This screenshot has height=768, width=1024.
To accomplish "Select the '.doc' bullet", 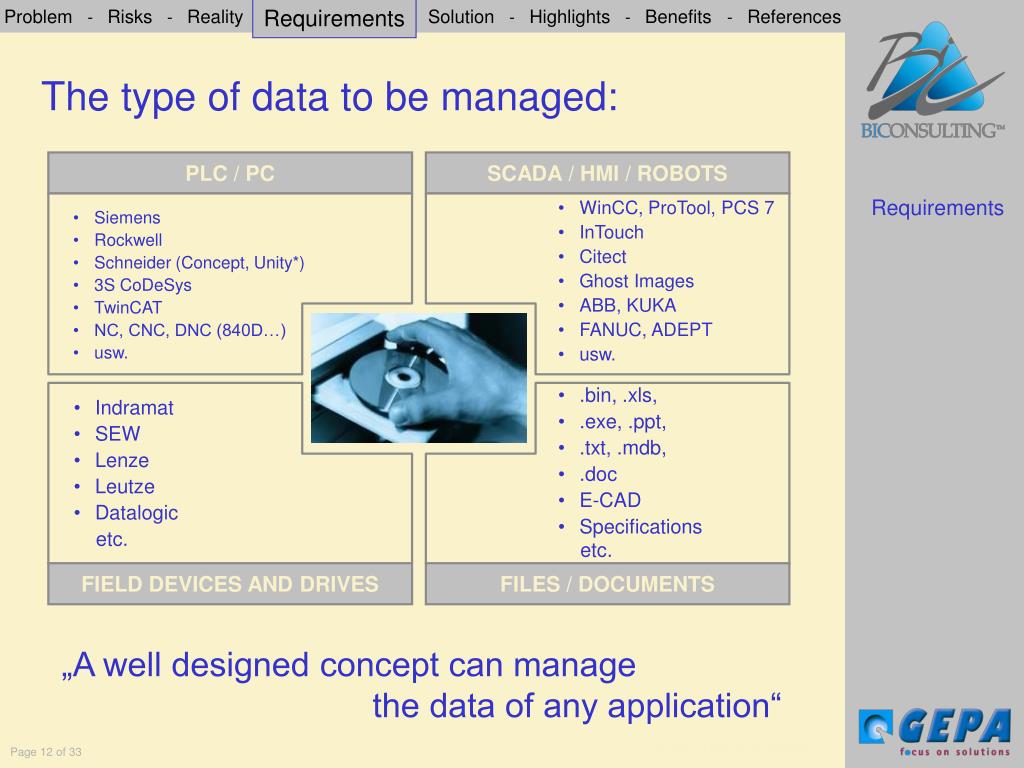I will (598, 474).
